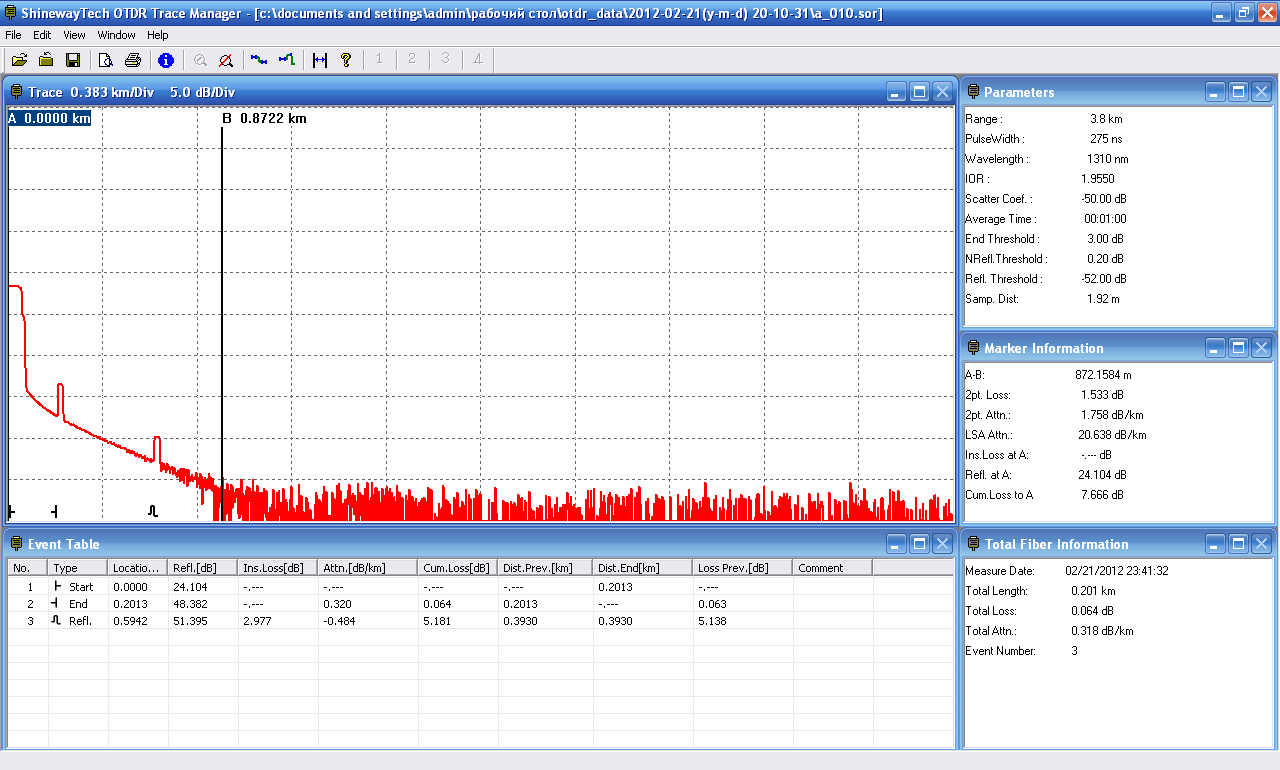Click the Print icon in the toolbar
Screen dimensions: 1280x770
tap(132, 60)
